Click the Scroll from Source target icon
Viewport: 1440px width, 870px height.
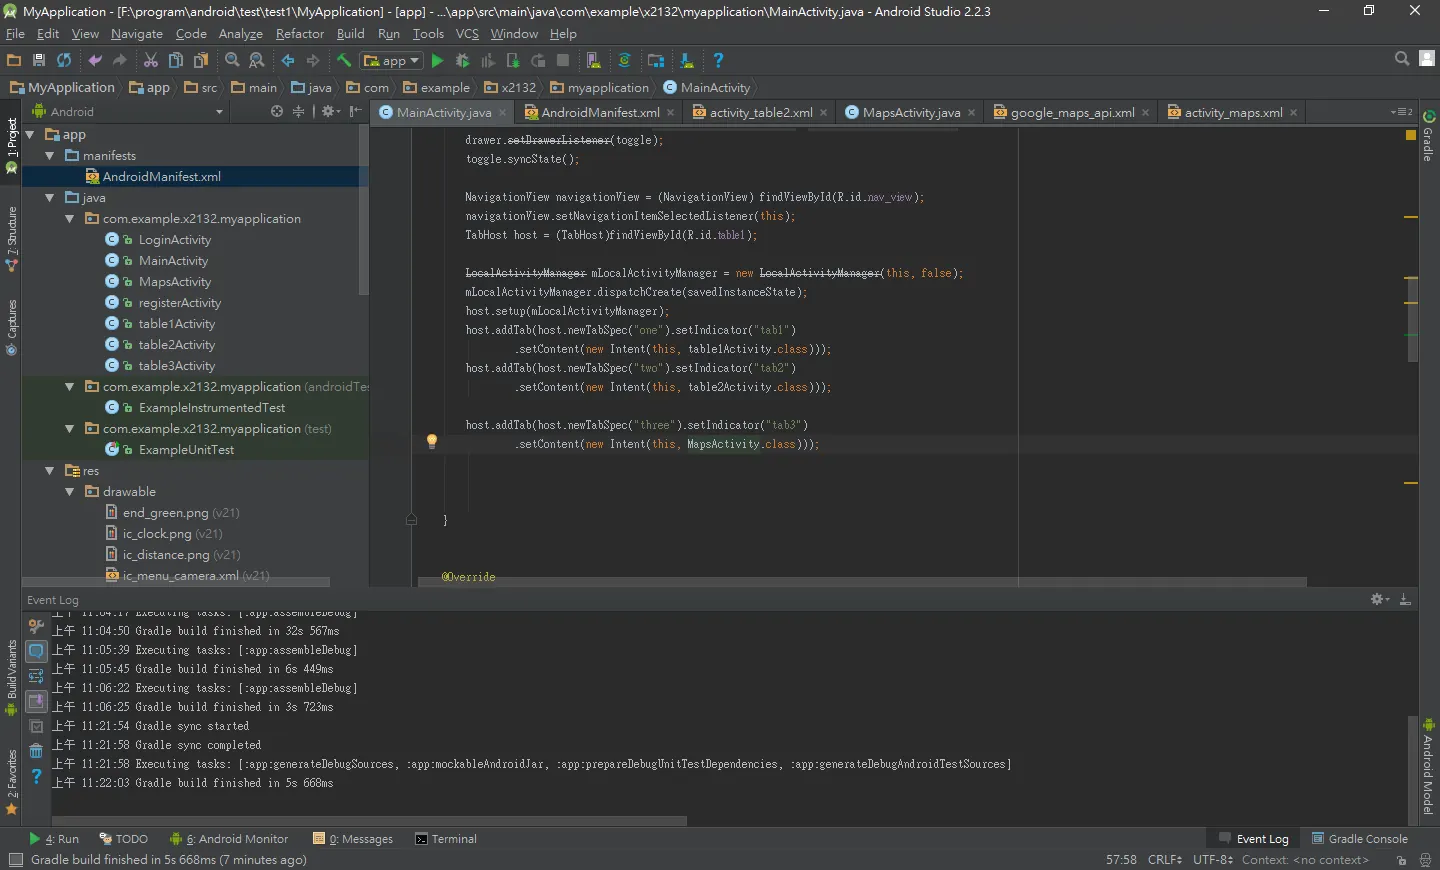(x=277, y=112)
